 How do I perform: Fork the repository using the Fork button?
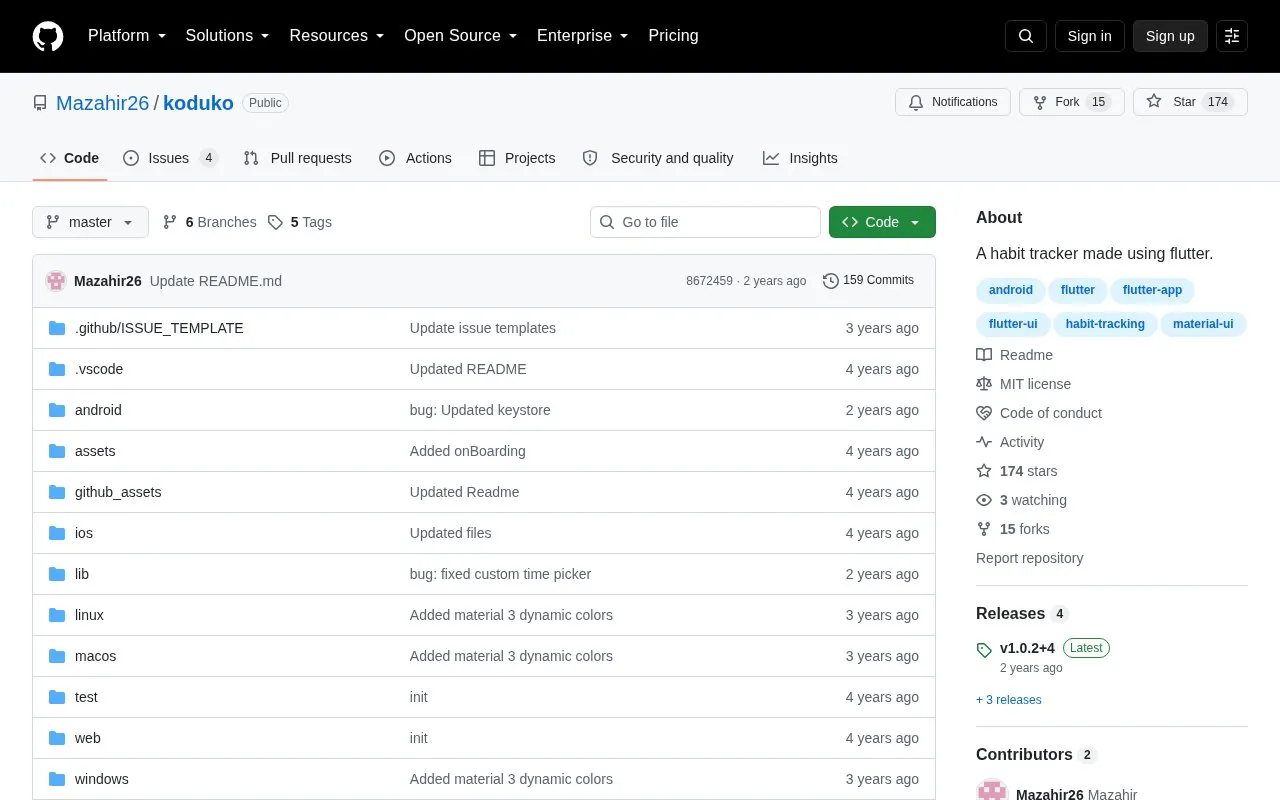pyautogui.click(x=1072, y=102)
